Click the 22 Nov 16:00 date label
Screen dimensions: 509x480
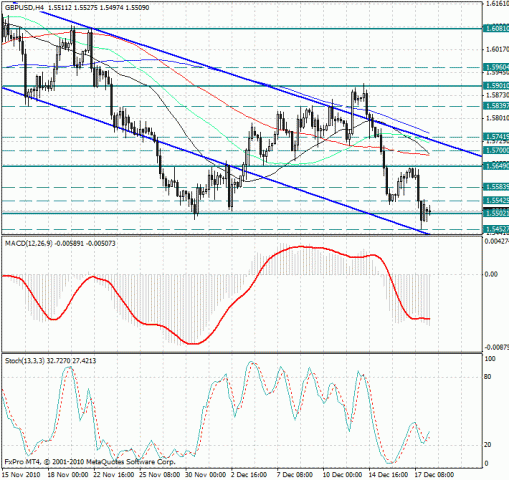pos(114,475)
